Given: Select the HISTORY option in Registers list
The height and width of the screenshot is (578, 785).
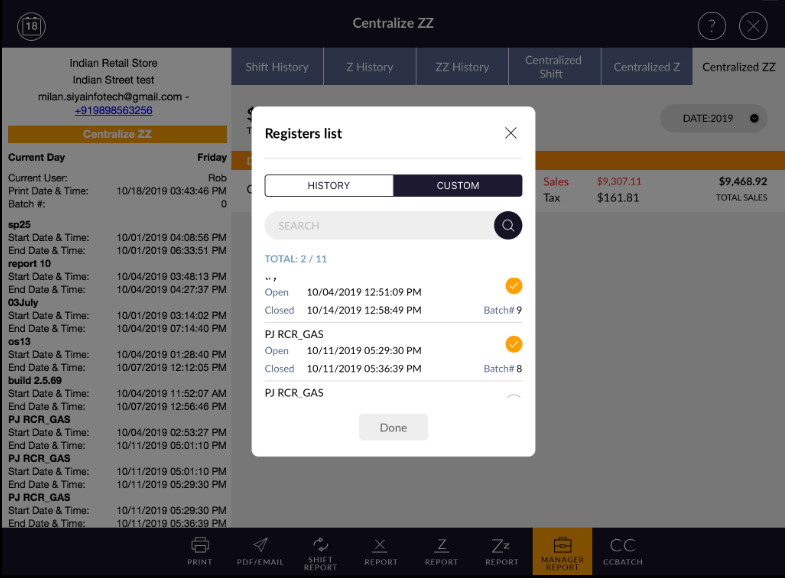Looking at the screenshot, I should point(328,186).
